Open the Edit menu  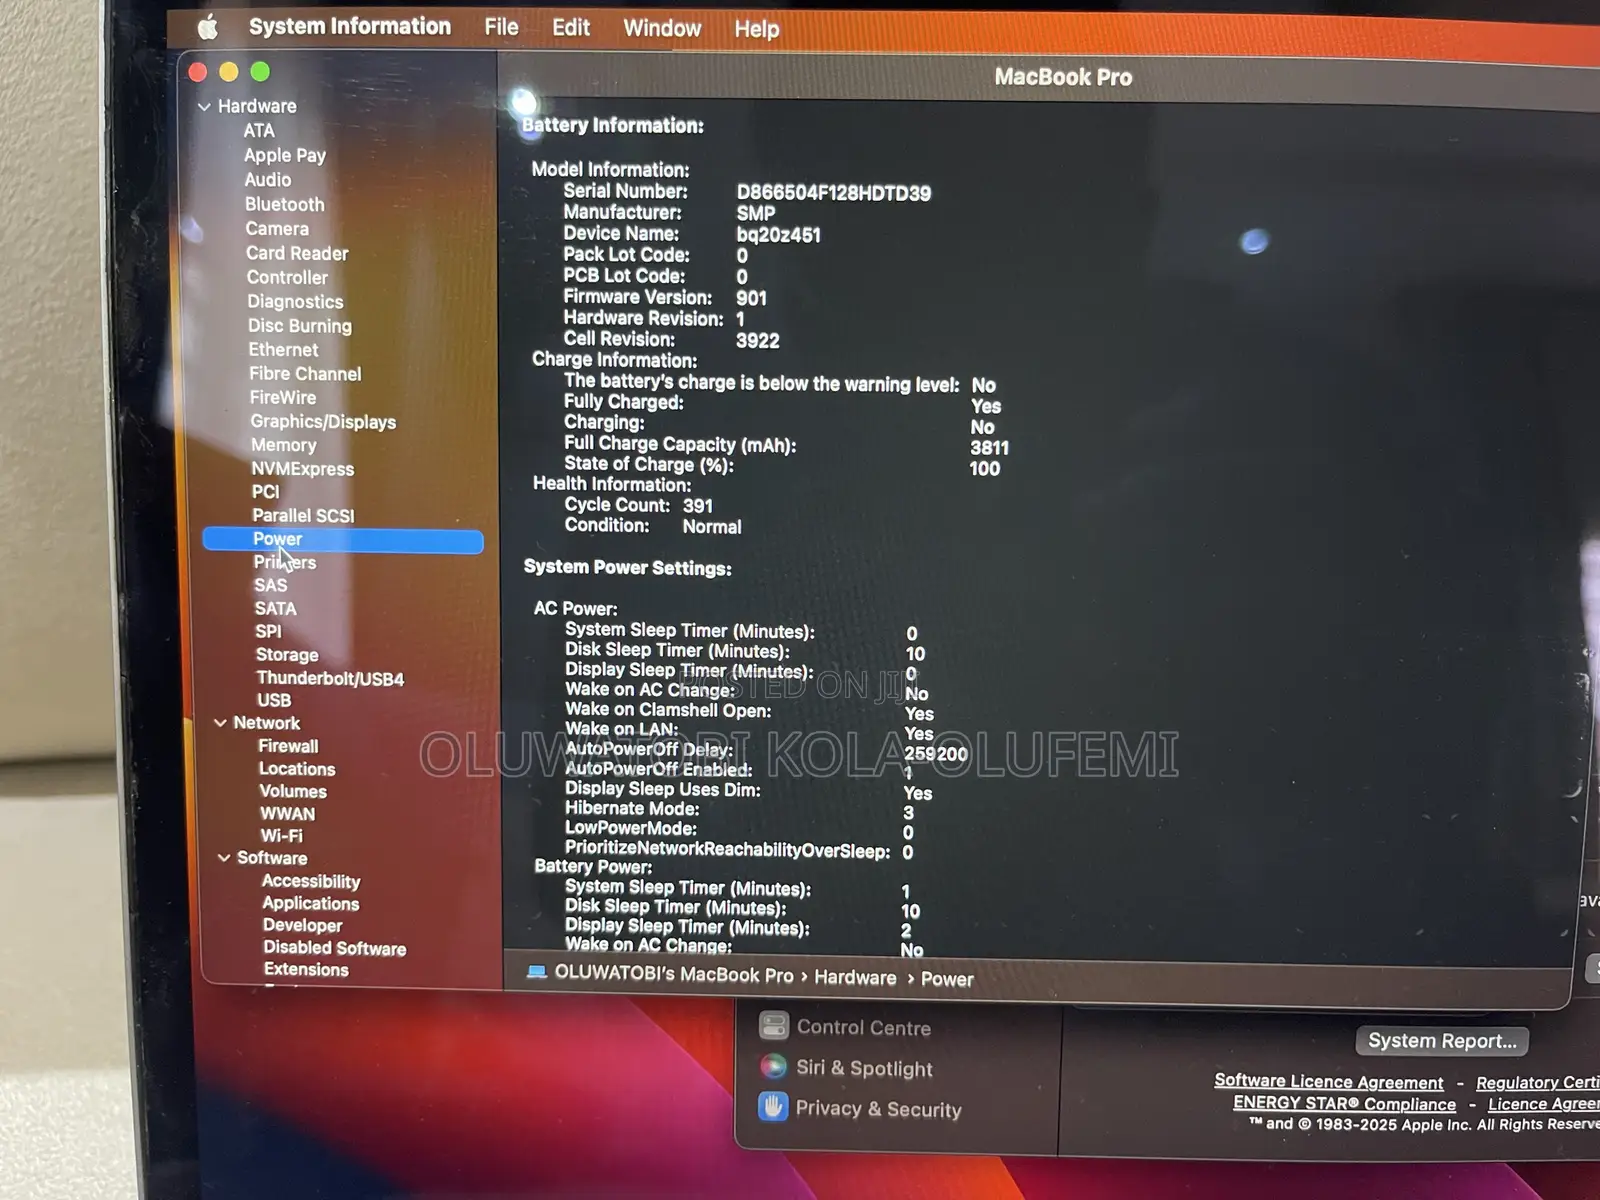pyautogui.click(x=571, y=28)
